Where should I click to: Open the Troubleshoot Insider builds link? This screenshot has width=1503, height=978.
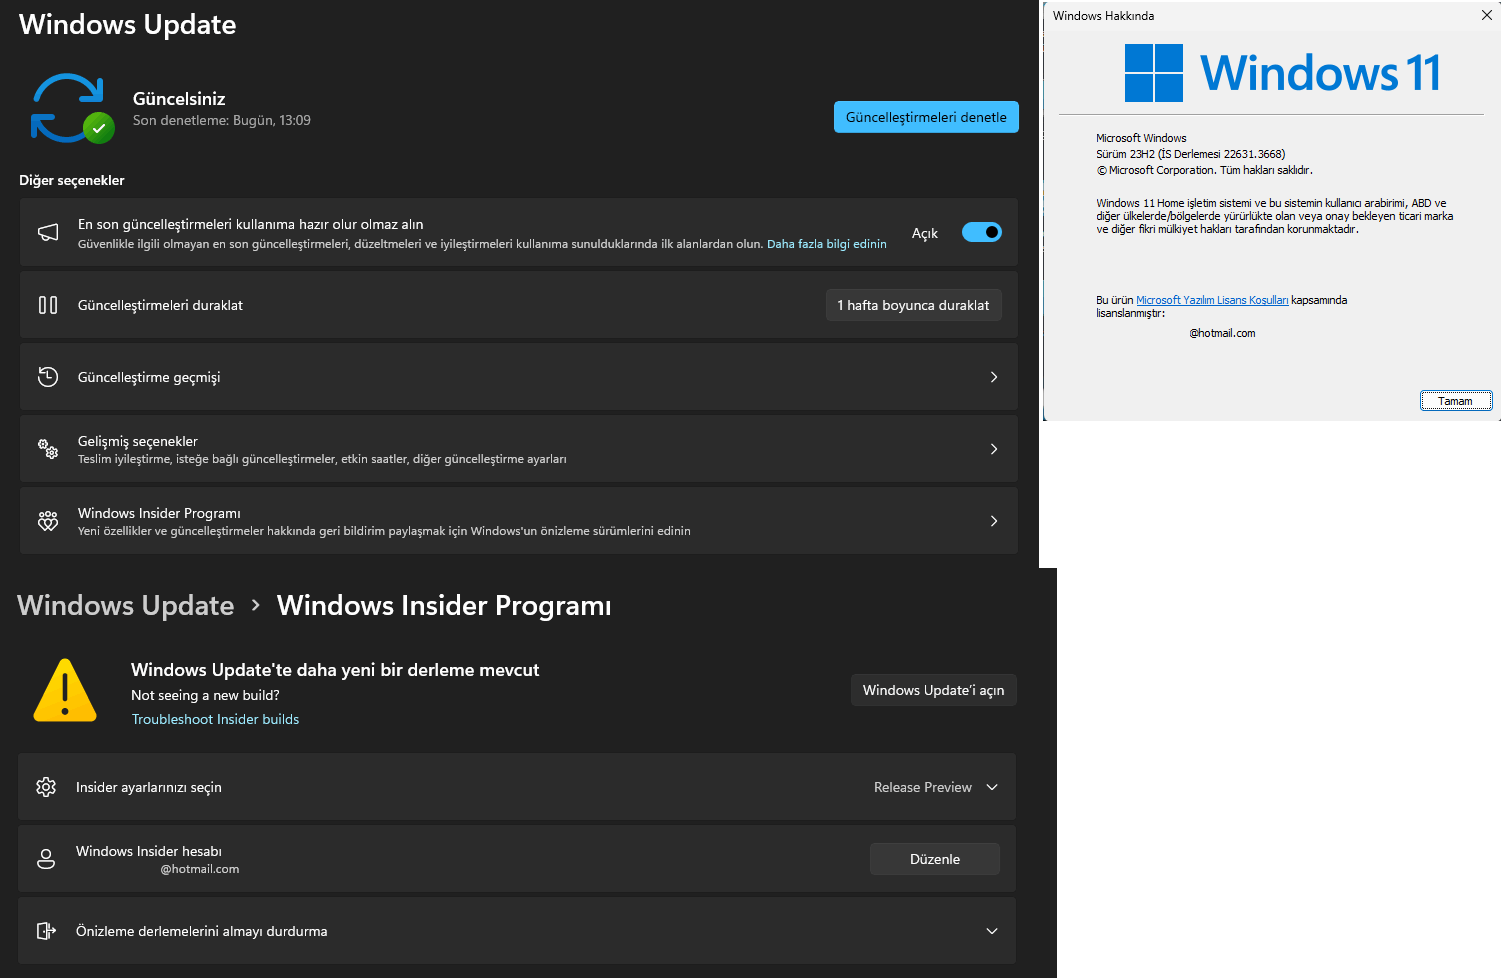pyautogui.click(x=216, y=719)
